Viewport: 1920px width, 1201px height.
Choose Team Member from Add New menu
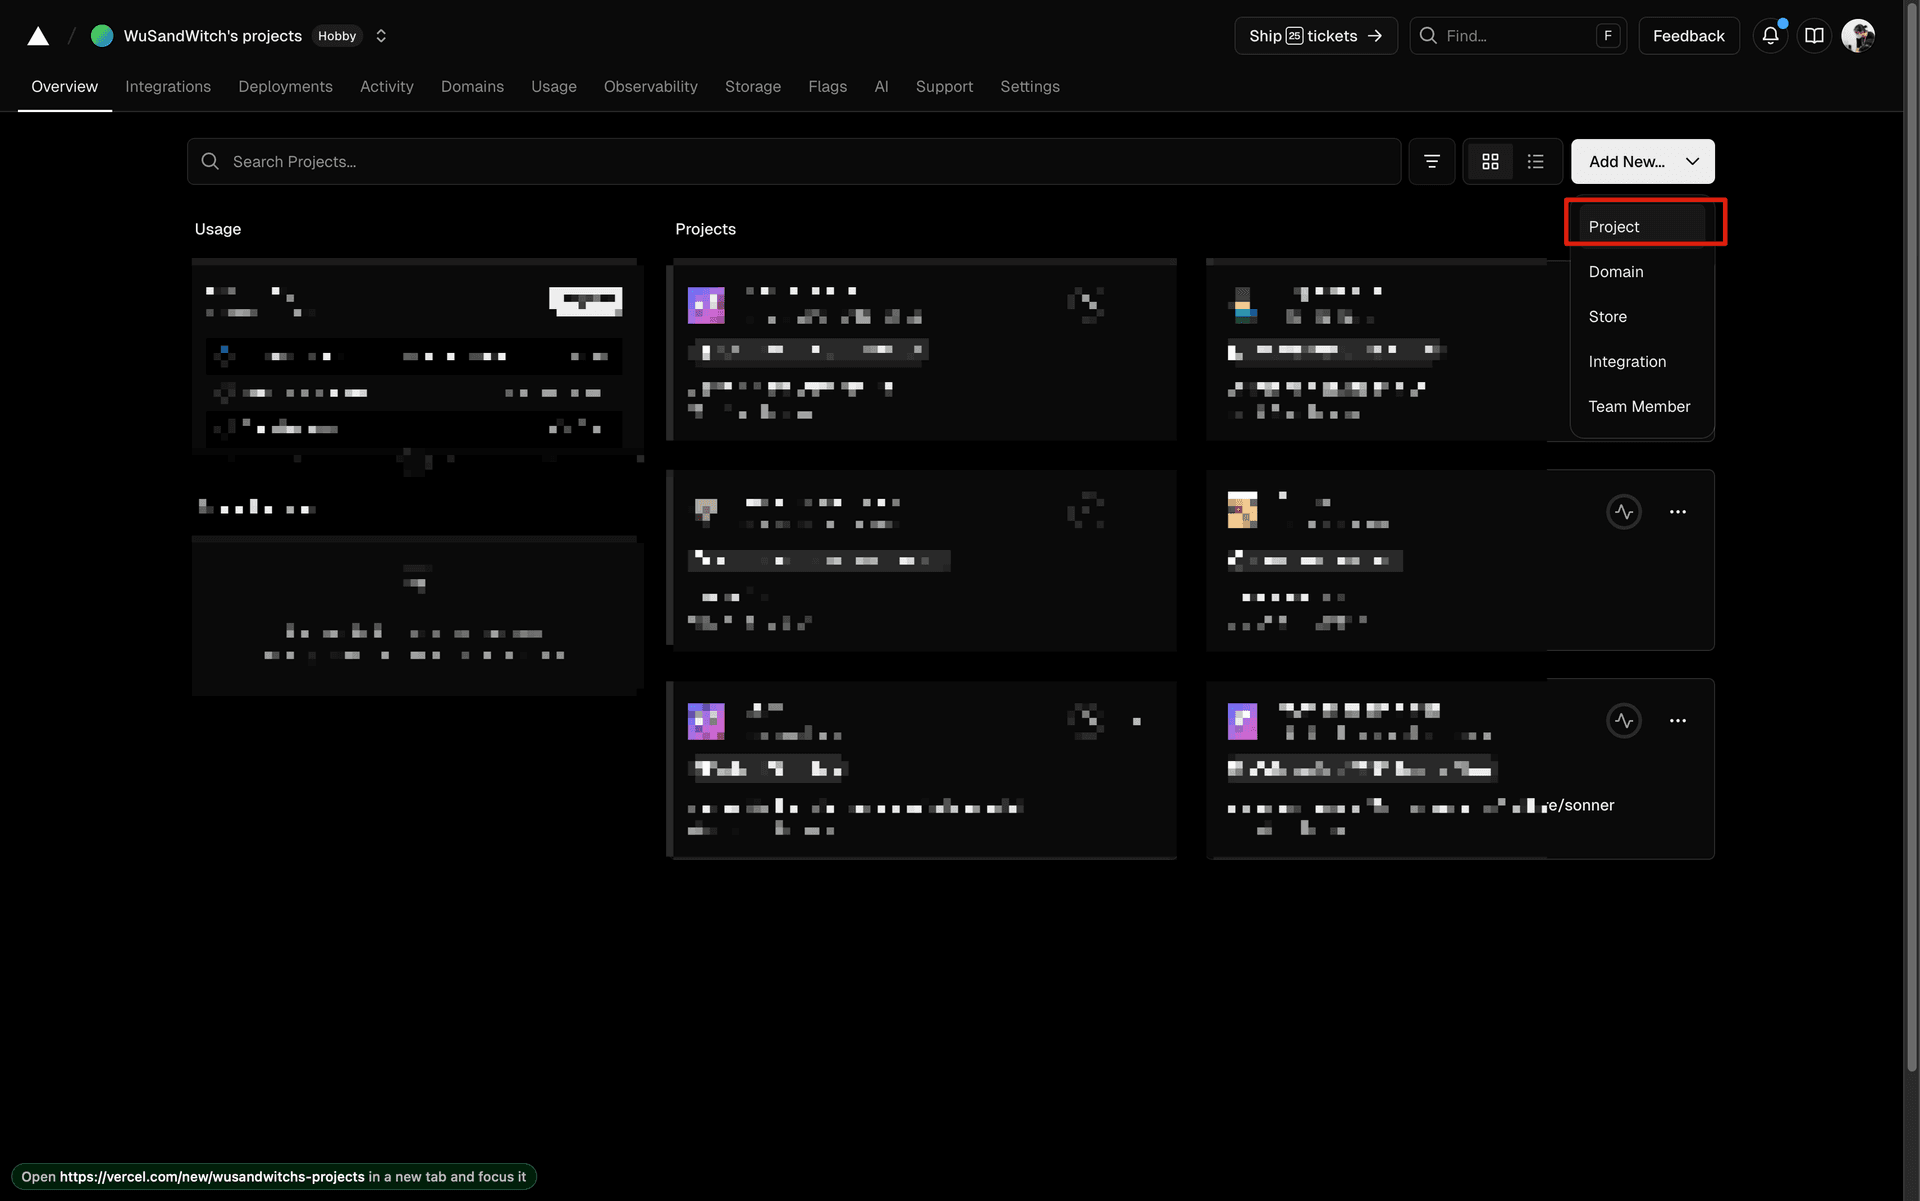[x=1639, y=407]
